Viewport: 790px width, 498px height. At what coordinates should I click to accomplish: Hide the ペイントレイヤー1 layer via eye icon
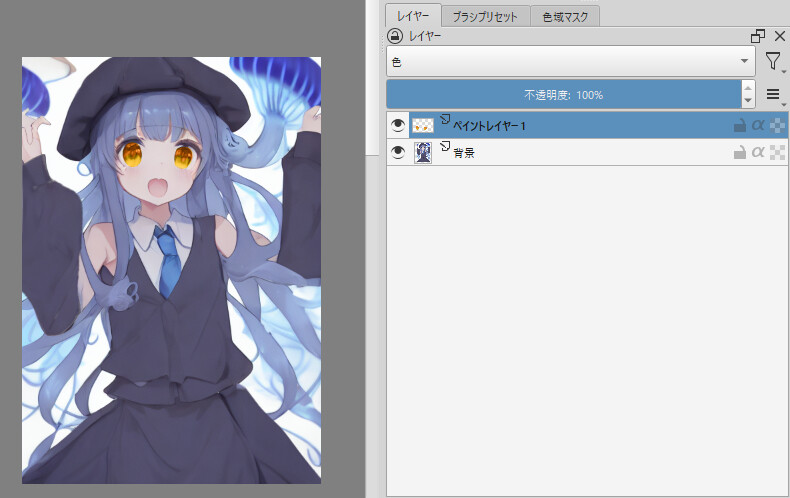pyautogui.click(x=398, y=125)
